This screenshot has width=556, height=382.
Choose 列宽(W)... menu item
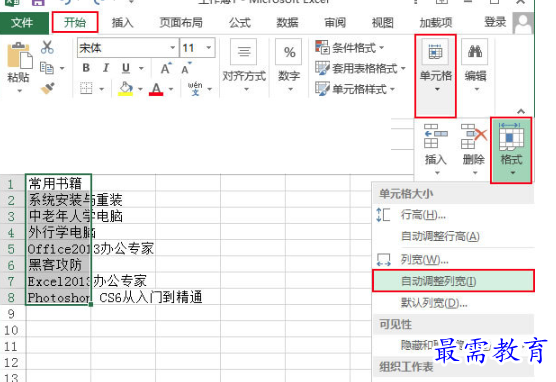[454, 260]
